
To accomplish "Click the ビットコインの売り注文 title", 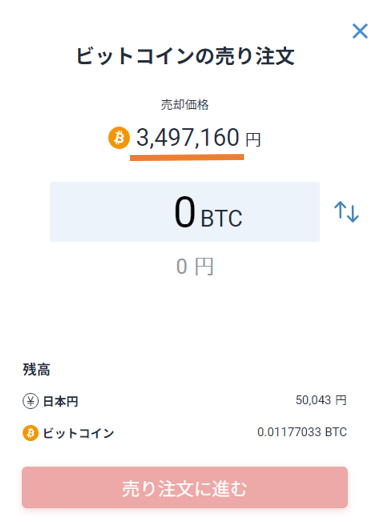I will (x=185, y=56).
